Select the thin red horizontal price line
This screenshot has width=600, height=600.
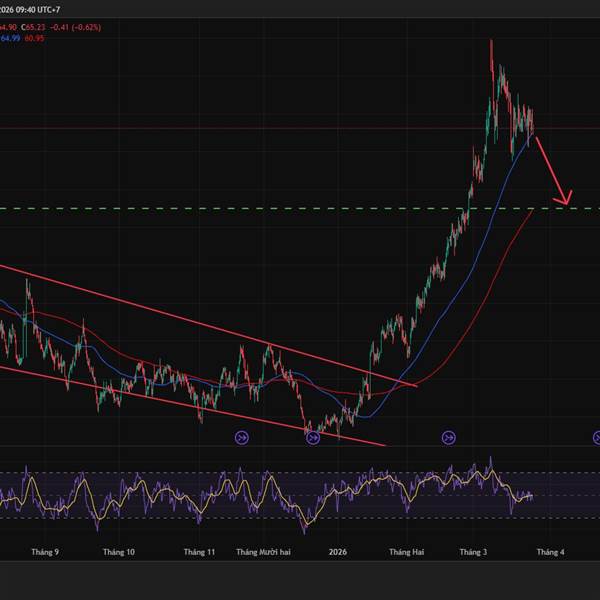point(300,128)
